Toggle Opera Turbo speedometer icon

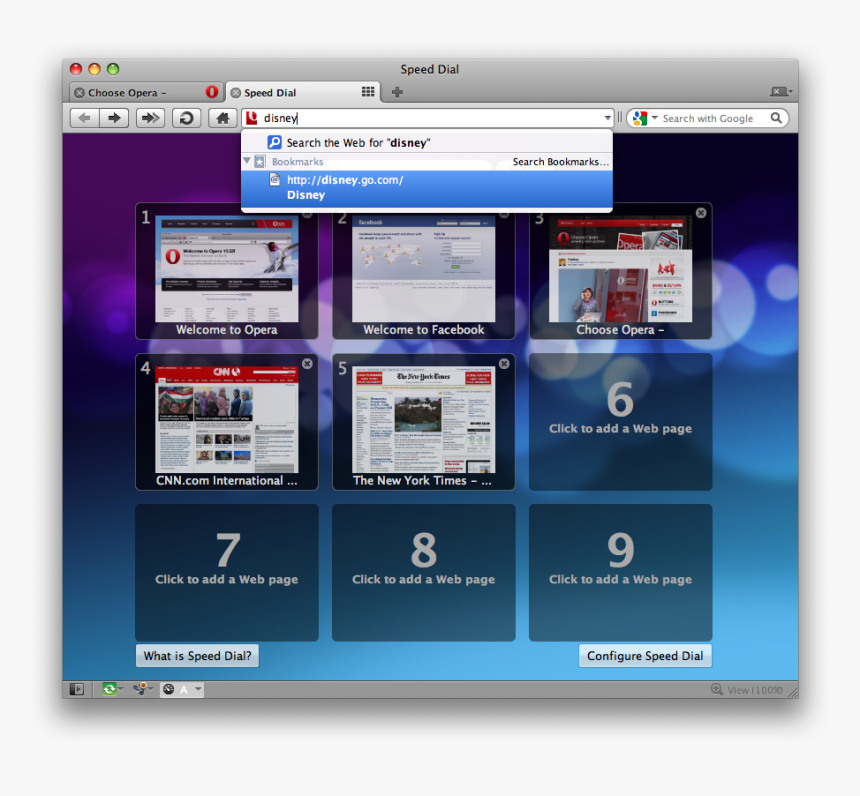(x=169, y=690)
